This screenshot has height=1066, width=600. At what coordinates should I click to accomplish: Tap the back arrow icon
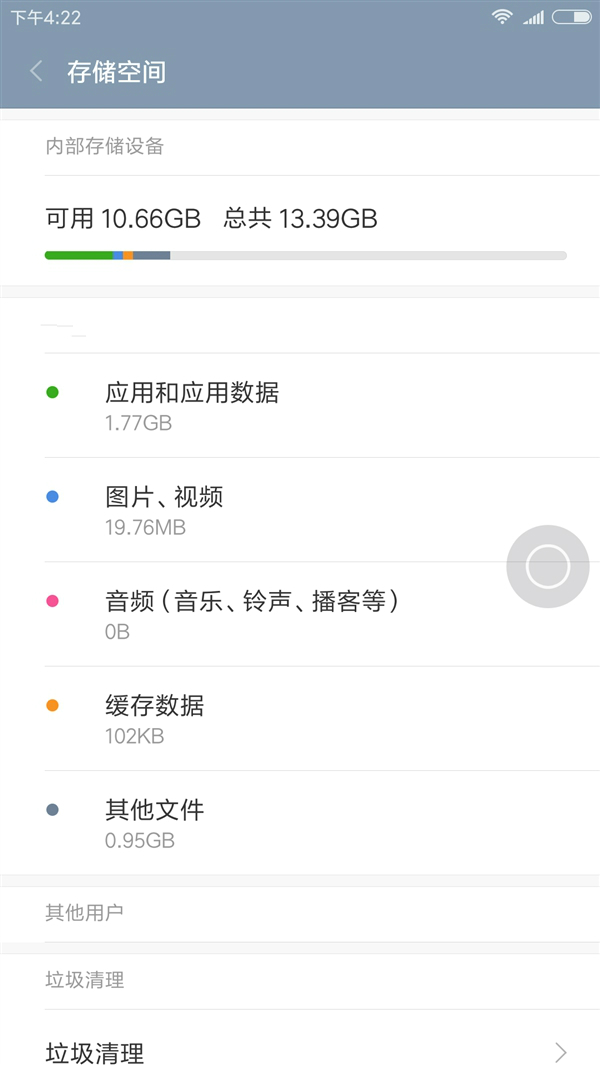tap(37, 71)
